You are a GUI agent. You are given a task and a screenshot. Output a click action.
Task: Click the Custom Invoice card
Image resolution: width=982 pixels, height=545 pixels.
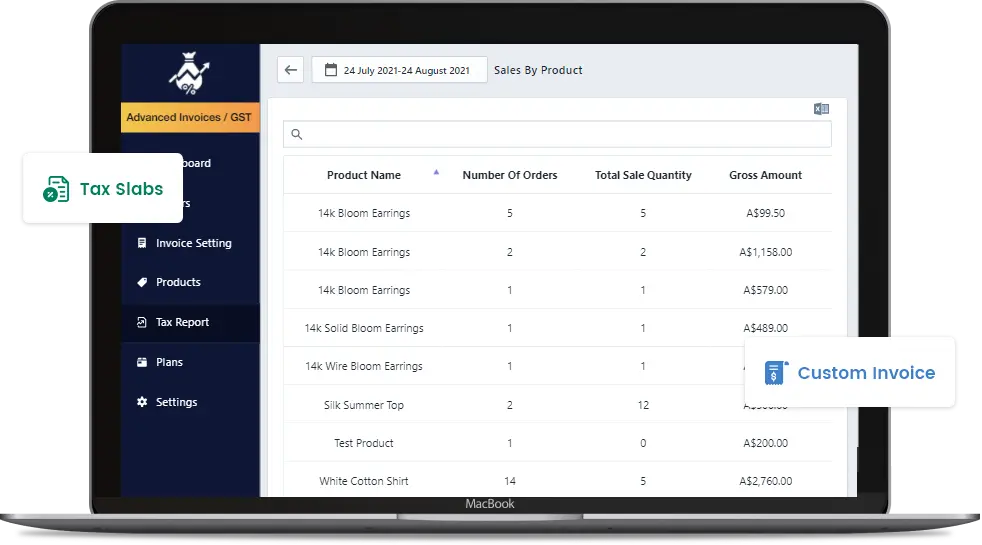point(850,373)
